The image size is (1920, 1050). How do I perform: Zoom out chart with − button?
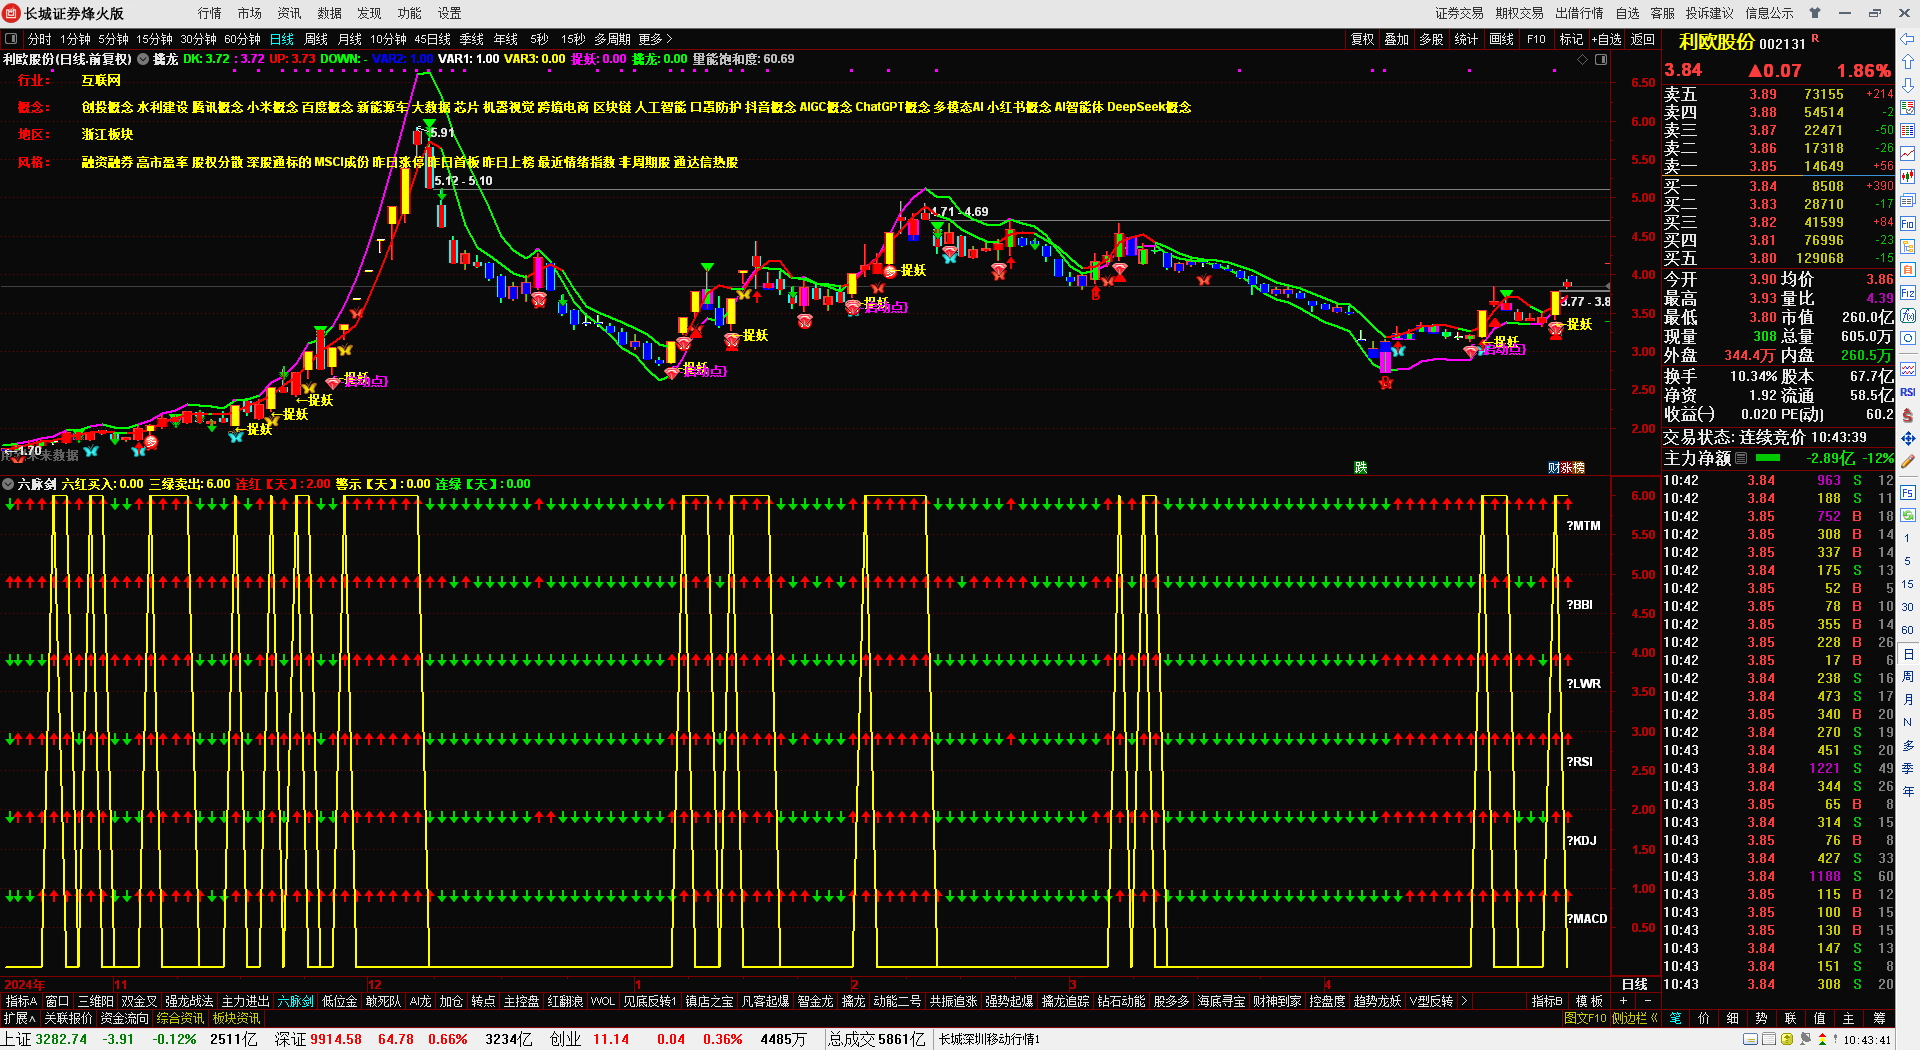[x=1647, y=1001]
